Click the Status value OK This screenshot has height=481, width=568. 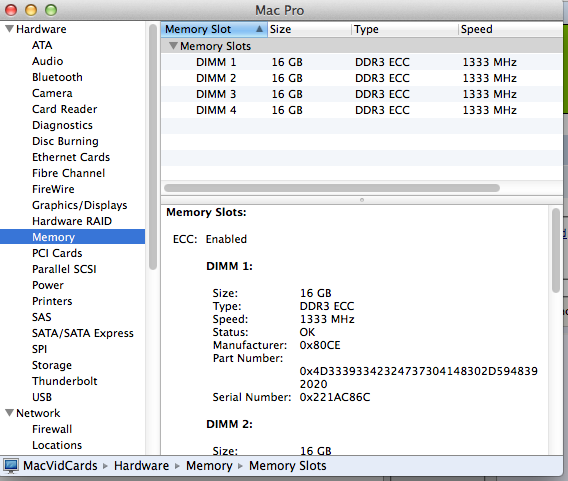pyautogui.click(x=307, y=332)
